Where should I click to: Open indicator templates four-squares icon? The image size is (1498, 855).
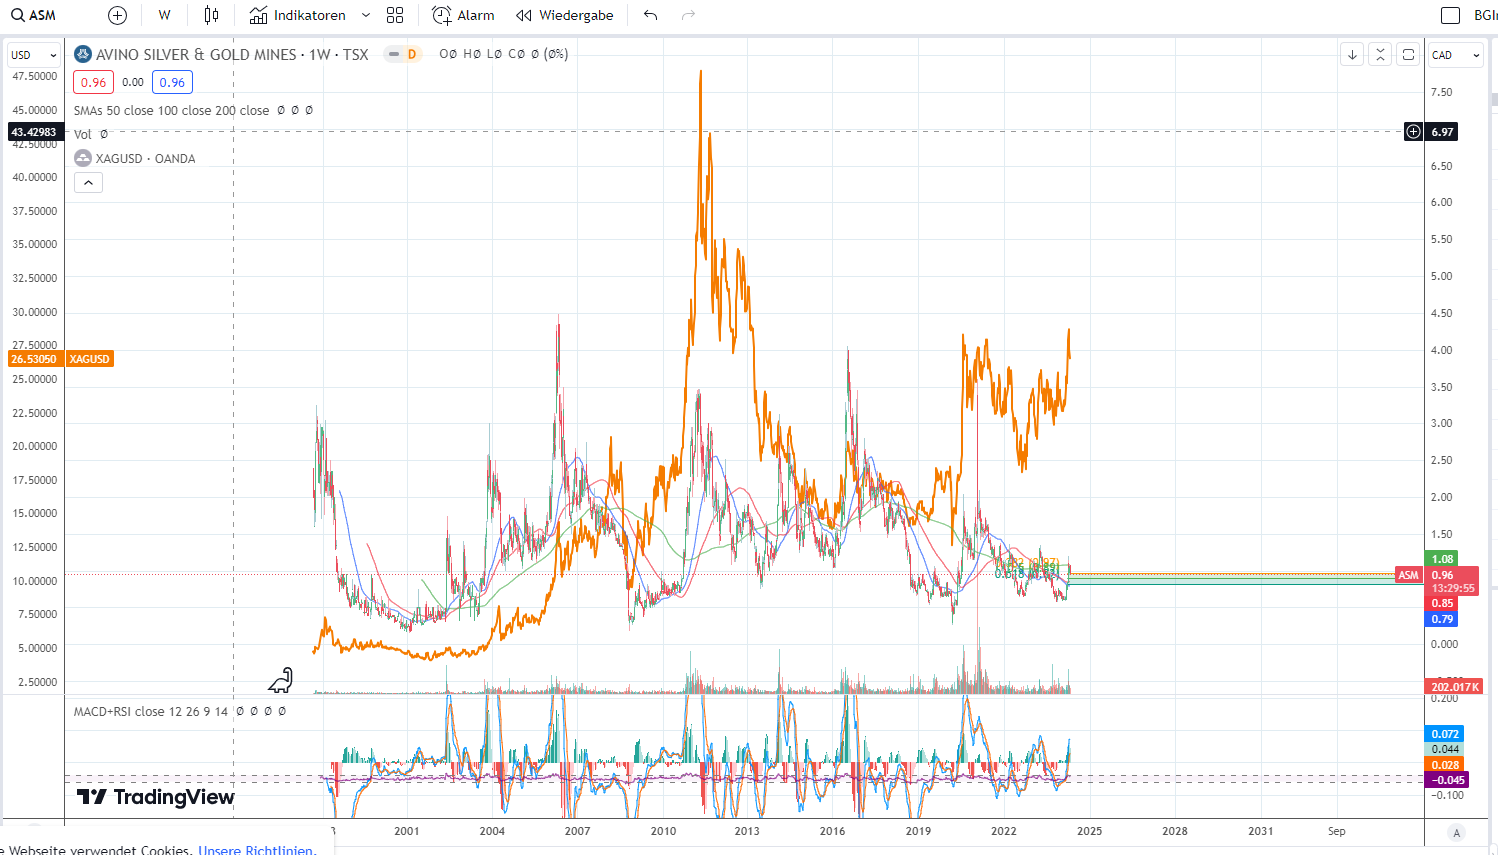coord(395,15)
